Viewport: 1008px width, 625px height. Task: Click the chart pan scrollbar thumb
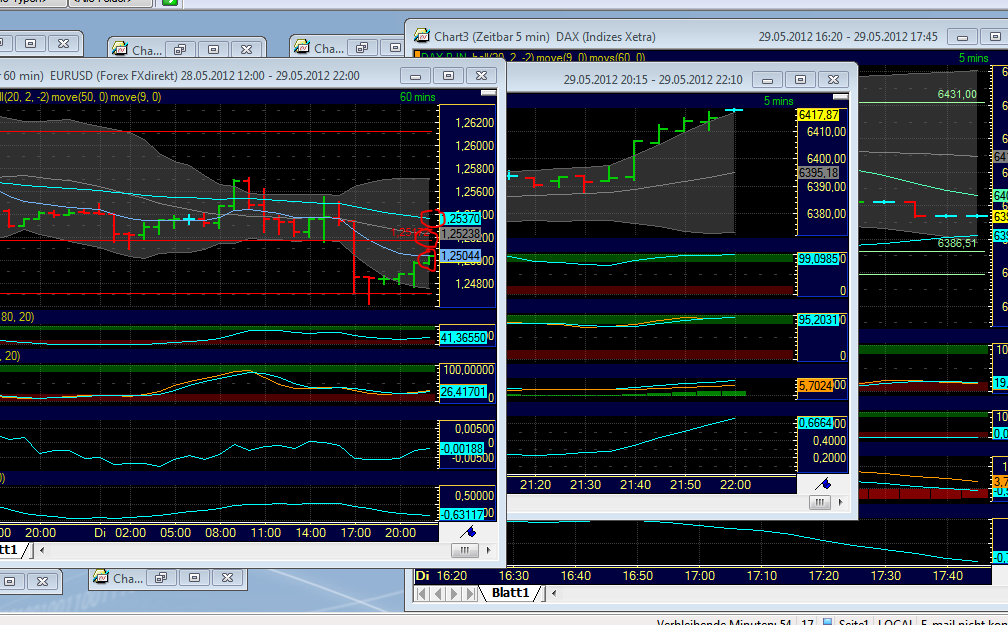tap(465, 549)
